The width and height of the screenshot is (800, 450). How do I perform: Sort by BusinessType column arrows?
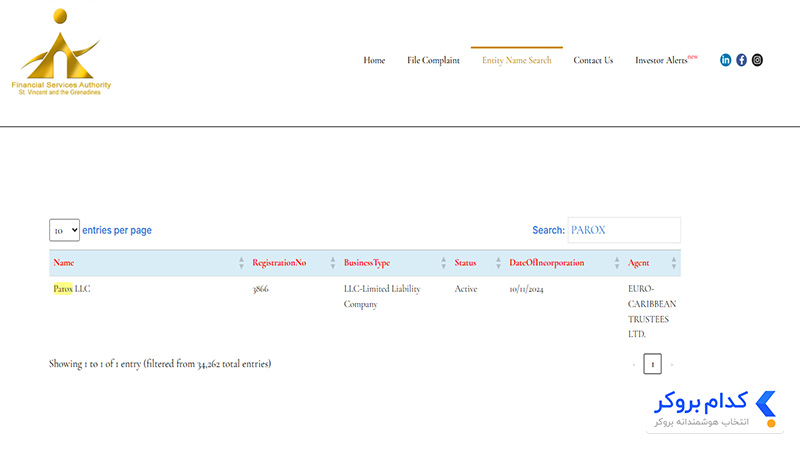tap(443, 263)
